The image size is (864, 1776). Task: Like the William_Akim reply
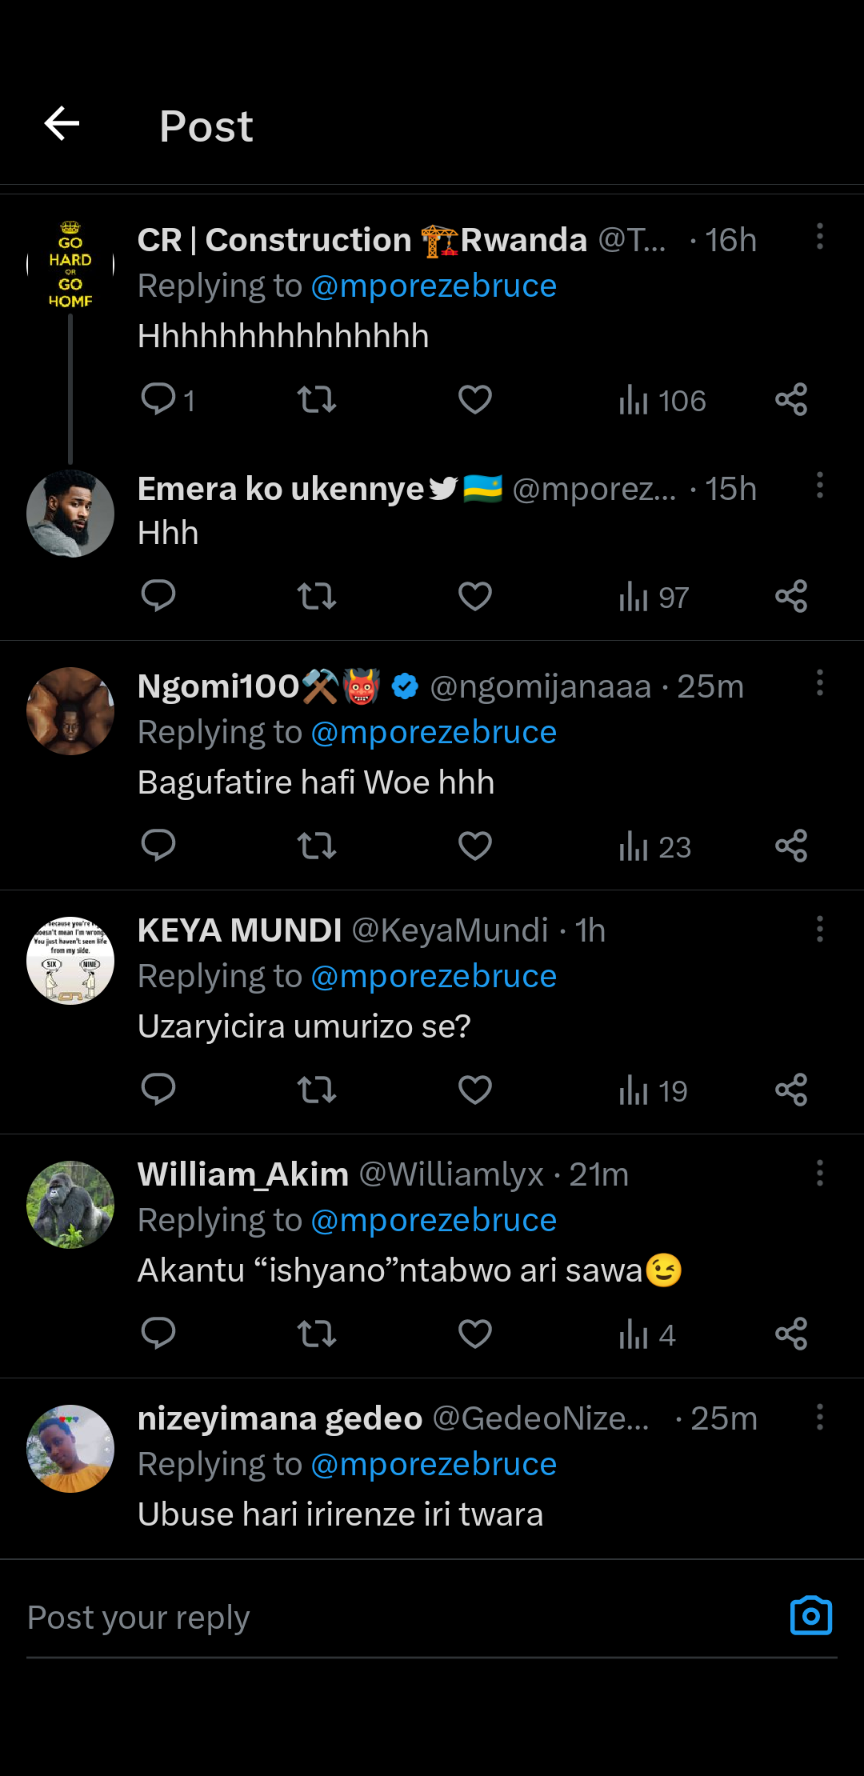coord(475,1334)
